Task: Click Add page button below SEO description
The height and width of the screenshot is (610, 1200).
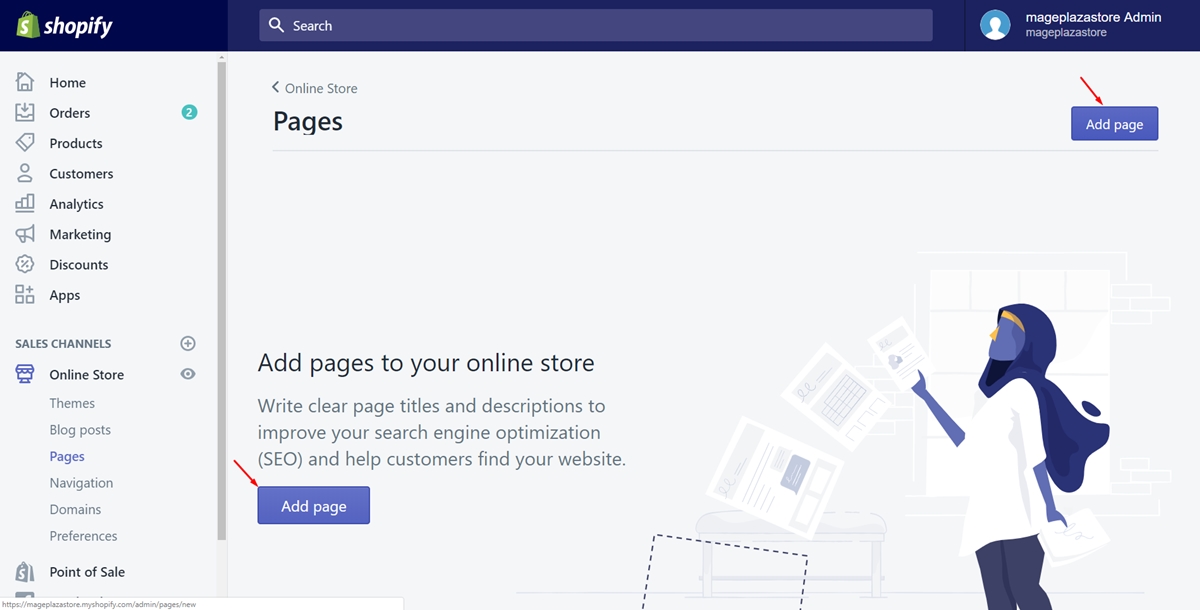Action: [x=314, y=506]
